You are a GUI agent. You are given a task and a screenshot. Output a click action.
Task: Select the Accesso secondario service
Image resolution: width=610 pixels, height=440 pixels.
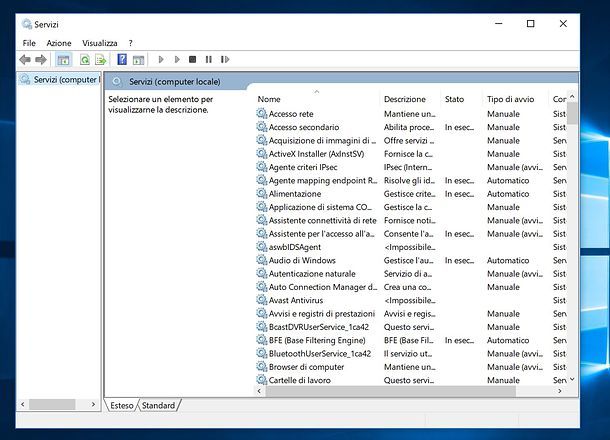click(x=304, y=127)
